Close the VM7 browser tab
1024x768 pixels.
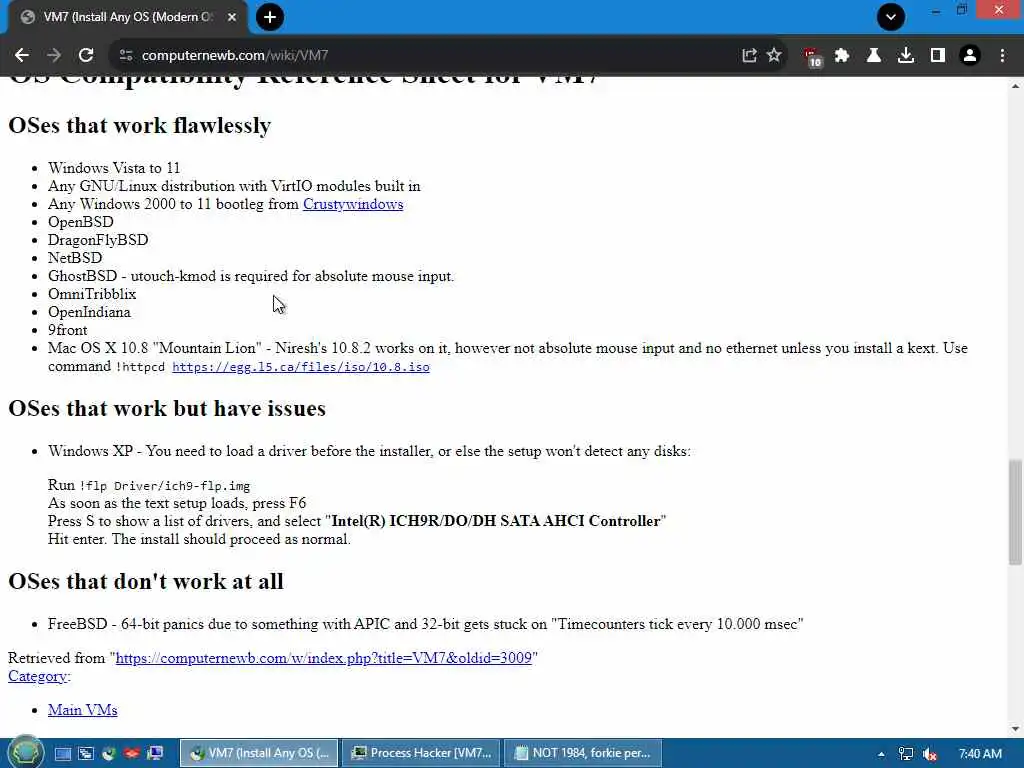tap(232, 17)
